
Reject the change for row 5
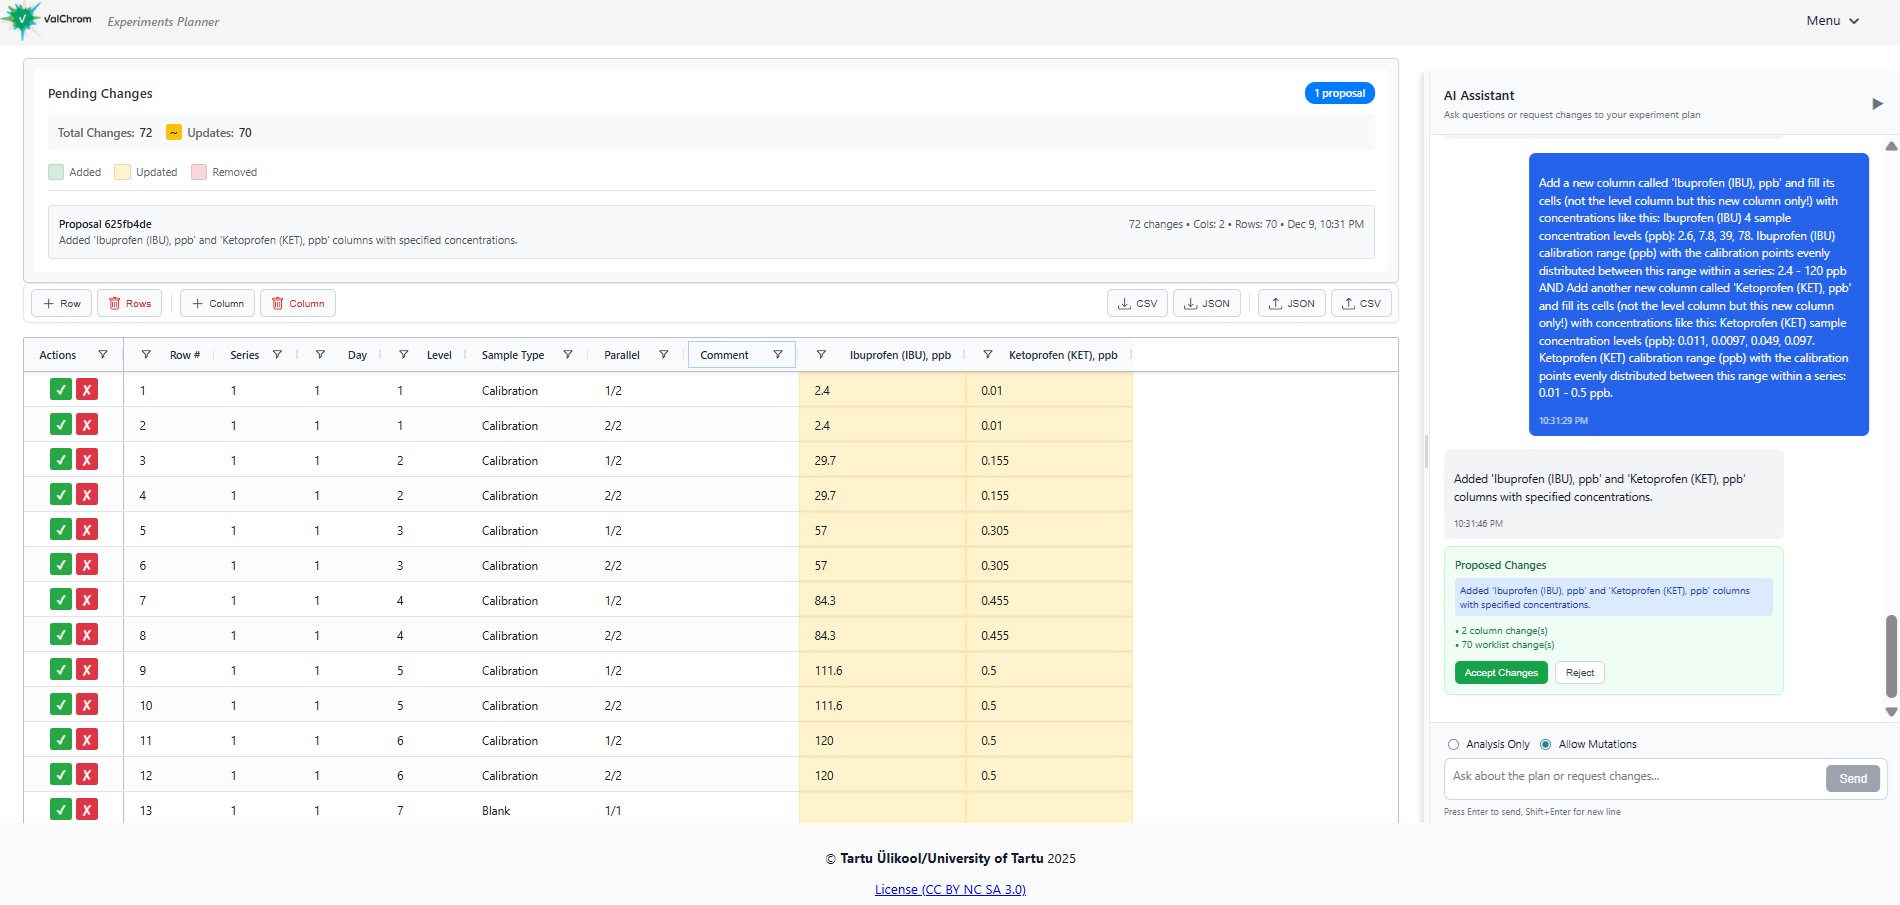tap(87, 530)
